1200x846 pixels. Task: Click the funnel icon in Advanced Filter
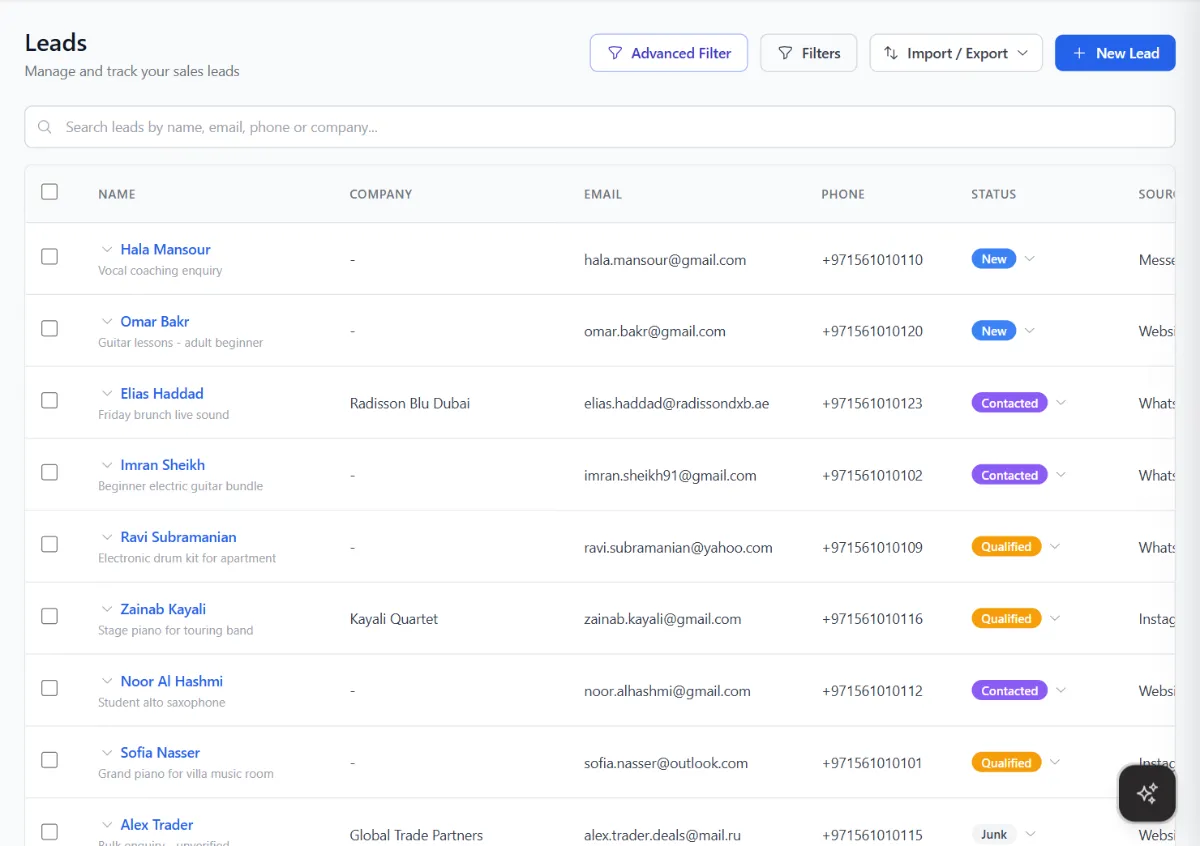(616, 53)
